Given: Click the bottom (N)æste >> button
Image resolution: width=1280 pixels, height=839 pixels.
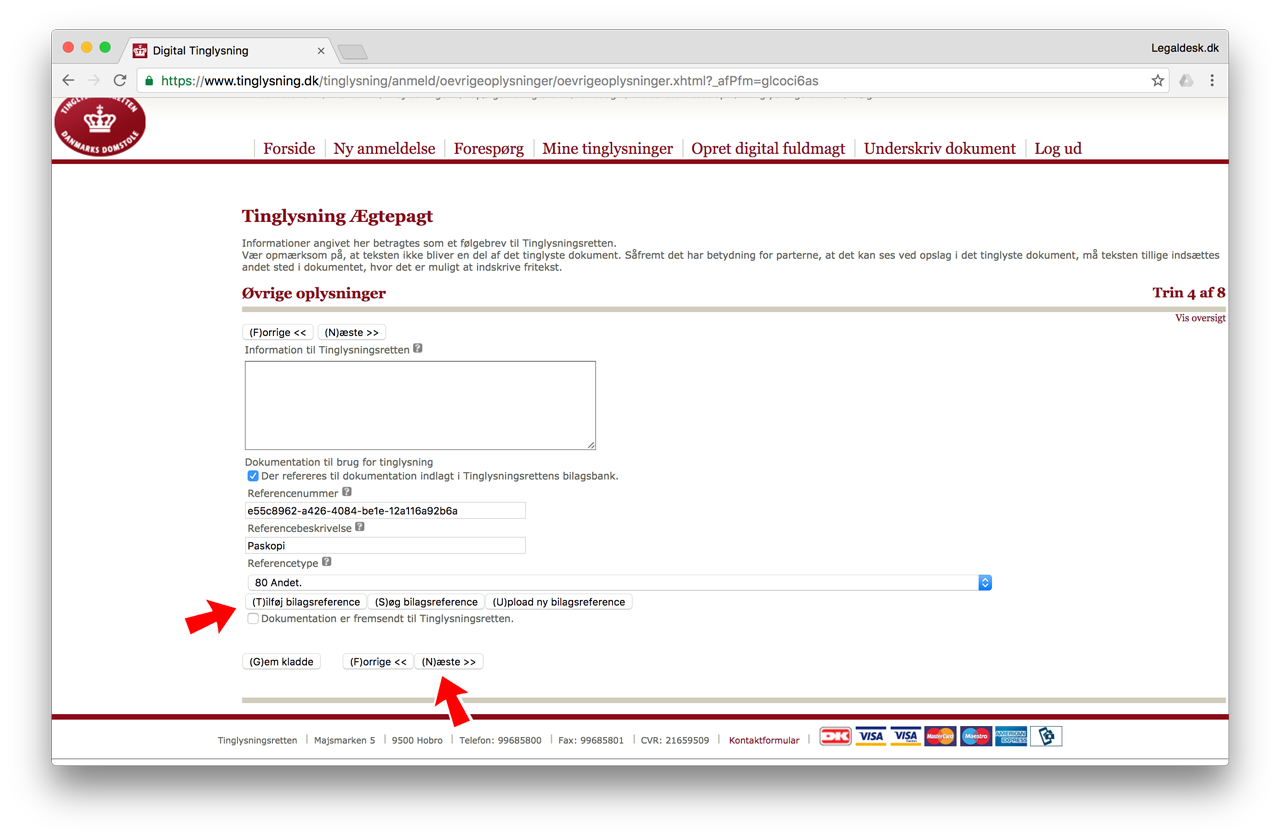Looking at the screenshot, I should pos(449,662).
